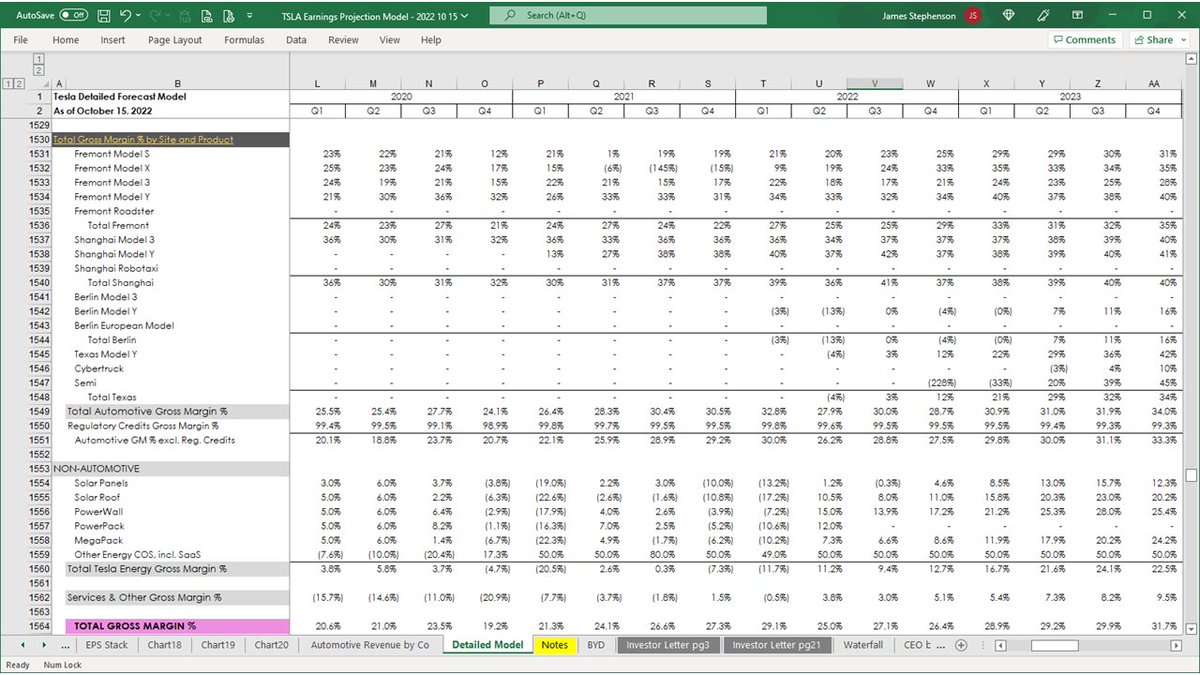The width and height of the screenshot is (1200, 675).
Task: Switch to the Insert ribbon tab
Action: click(113, 40)
